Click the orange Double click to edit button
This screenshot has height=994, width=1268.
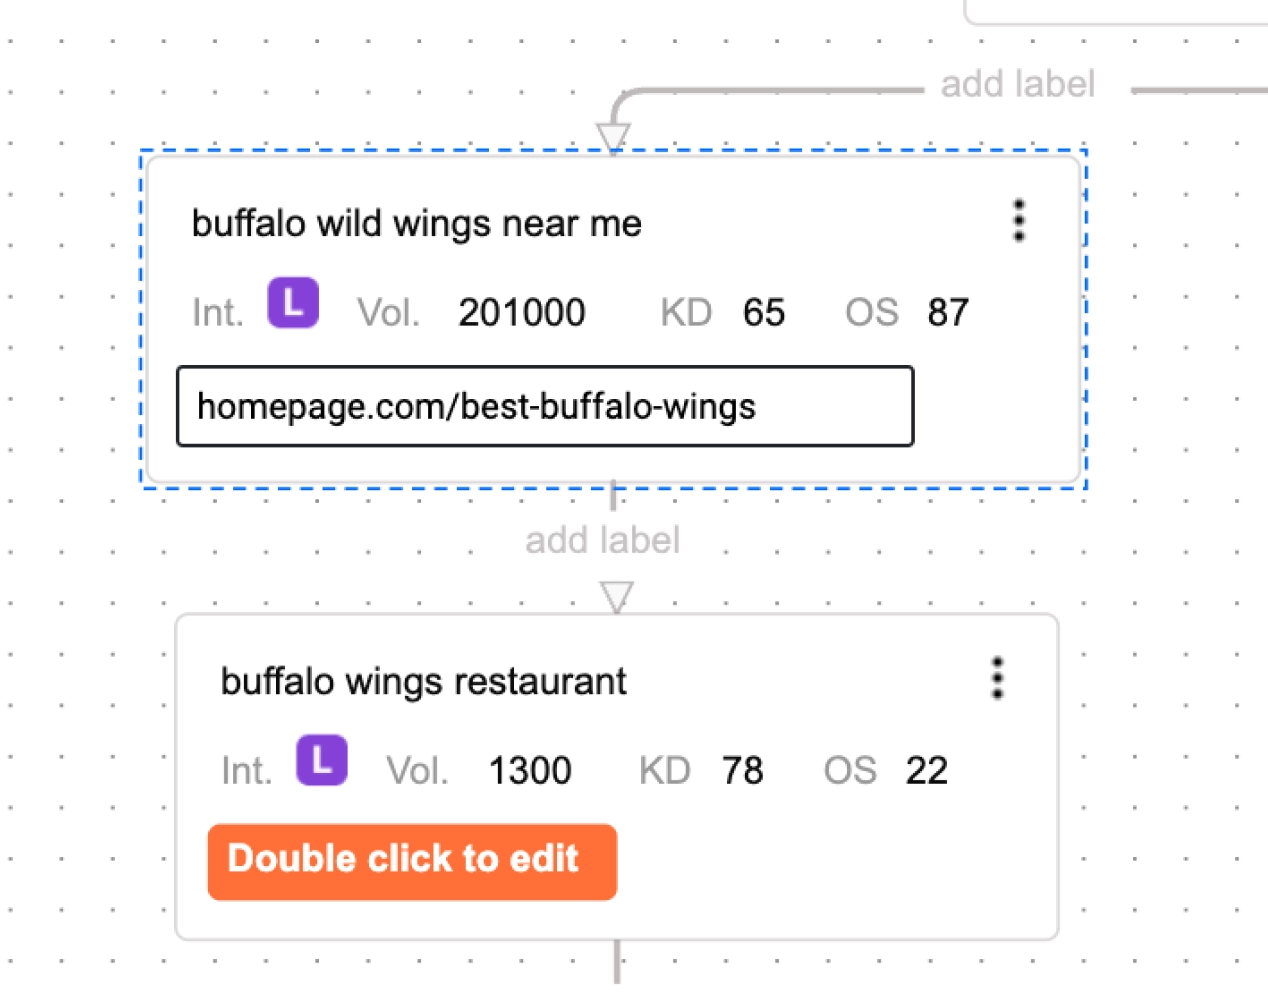(x=412, y=861)
